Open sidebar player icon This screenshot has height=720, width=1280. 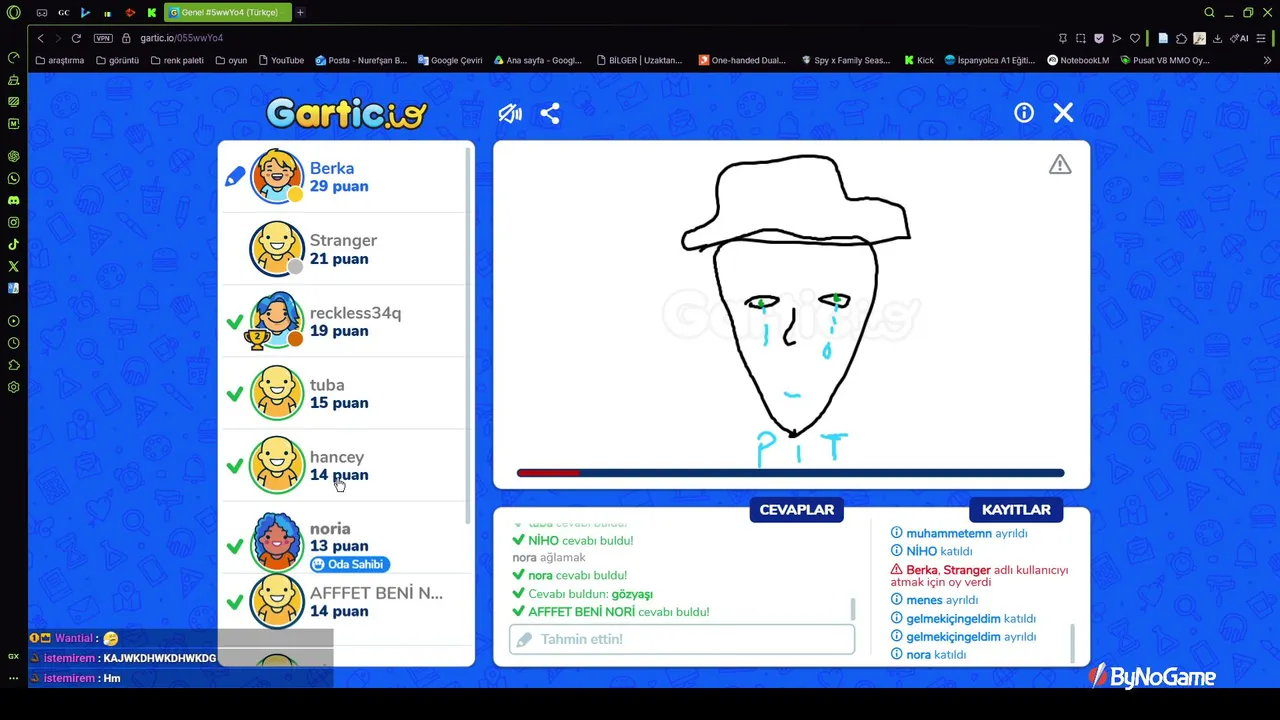pos(14,321)
